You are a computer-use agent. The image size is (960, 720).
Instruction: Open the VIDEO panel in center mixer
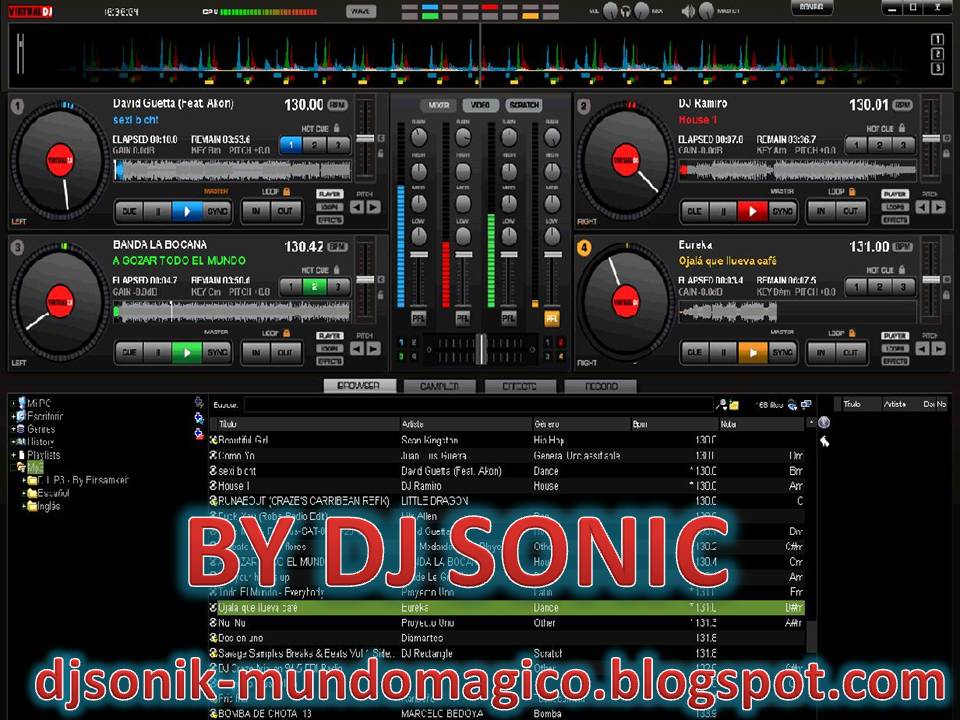point(480,104)
